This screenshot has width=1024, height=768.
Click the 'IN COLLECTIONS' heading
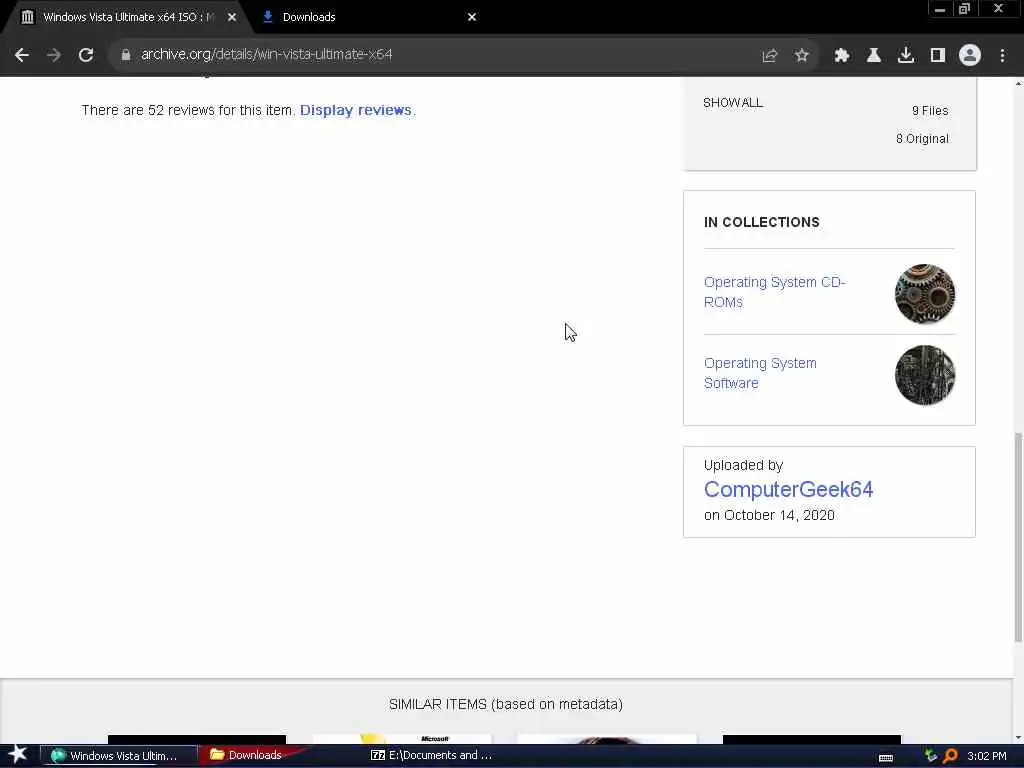coord(761,222)
